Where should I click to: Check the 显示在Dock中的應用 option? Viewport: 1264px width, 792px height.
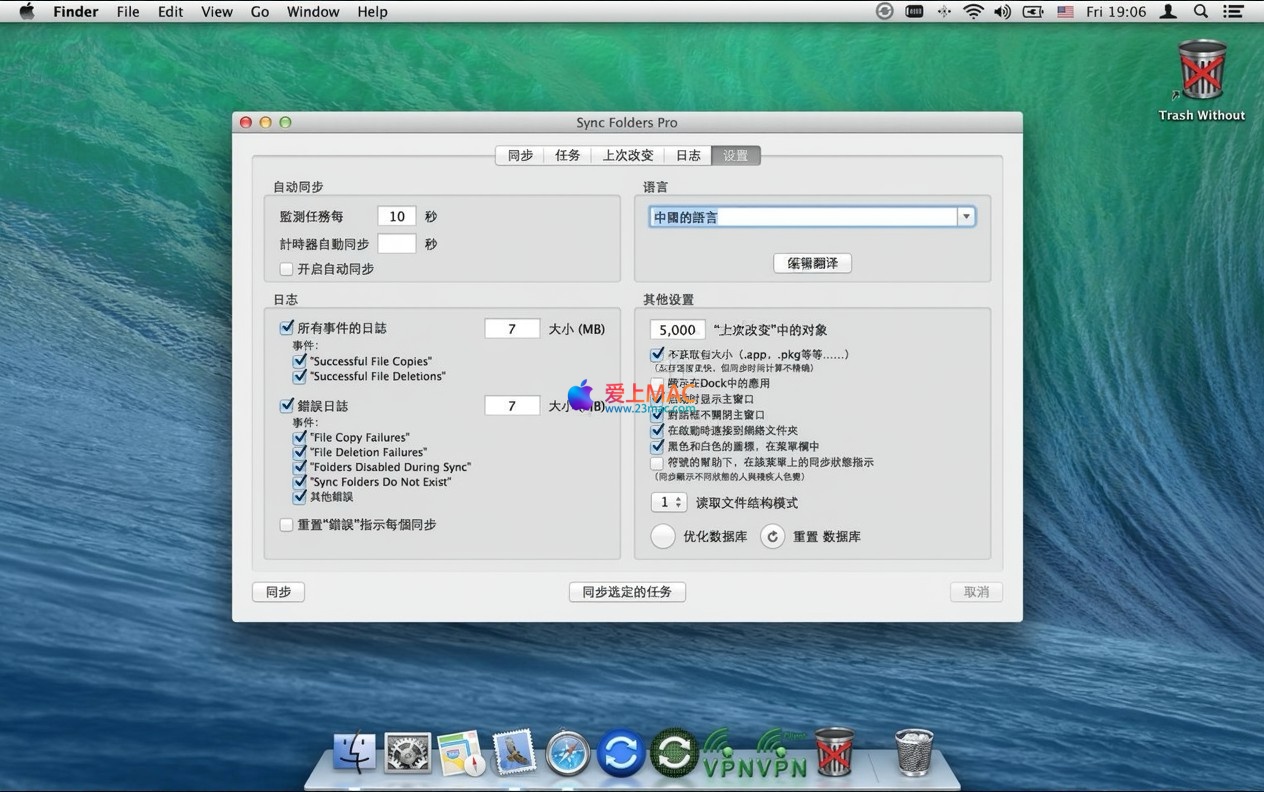click(x=657, y=383)
